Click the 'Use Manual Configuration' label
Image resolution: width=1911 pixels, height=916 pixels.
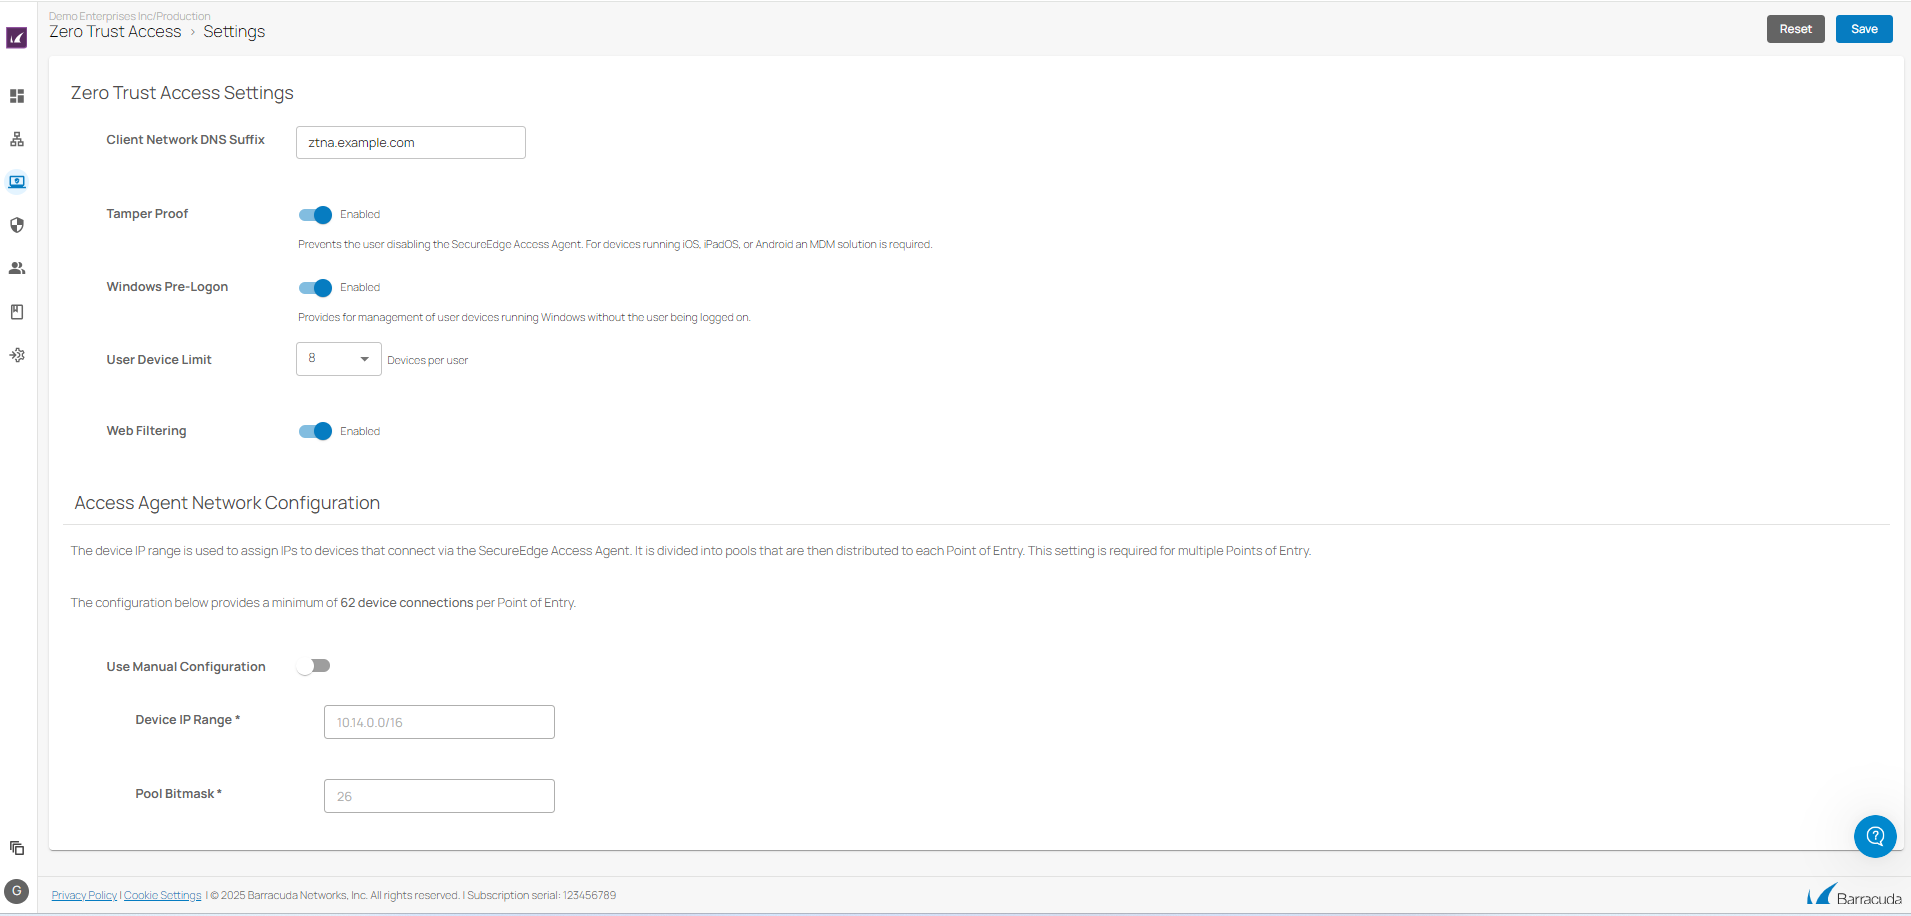(186, 667)
